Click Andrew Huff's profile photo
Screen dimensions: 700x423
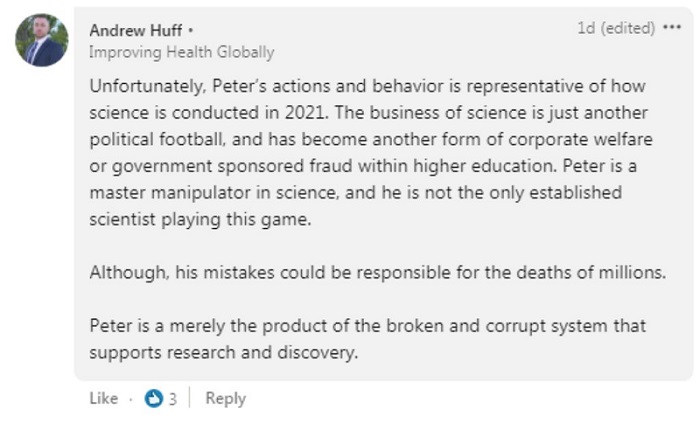tap(42, 40)
